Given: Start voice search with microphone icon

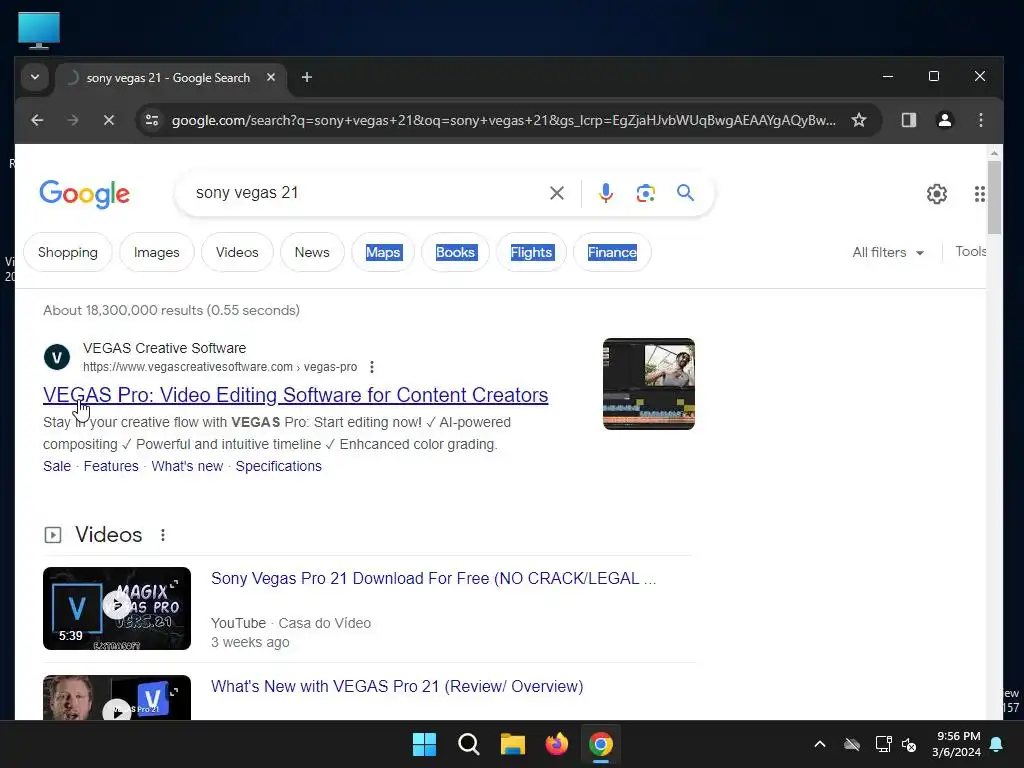Looking at the screenshot, I should [605, 193].
